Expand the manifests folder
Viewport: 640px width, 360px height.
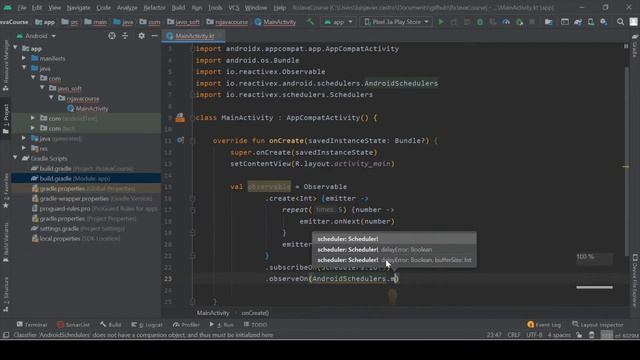coord(24,58)
